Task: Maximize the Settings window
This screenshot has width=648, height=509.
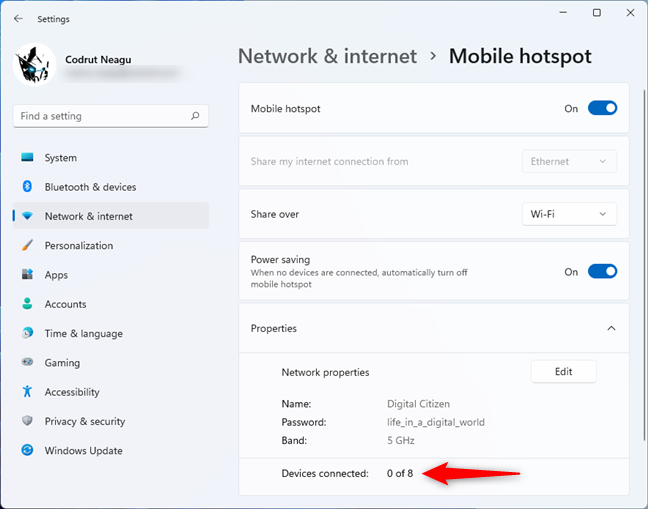Action: tap(596, 13)
